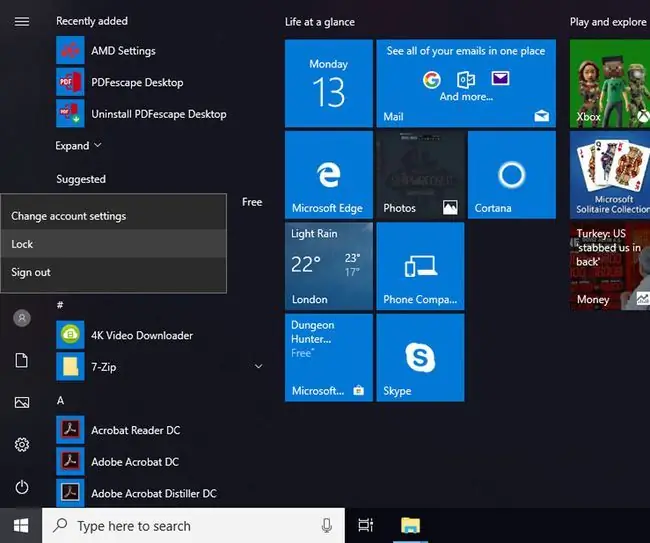Open the London weather tile
The height and width of the screenshot is (543, 650).
pos(329,266)
